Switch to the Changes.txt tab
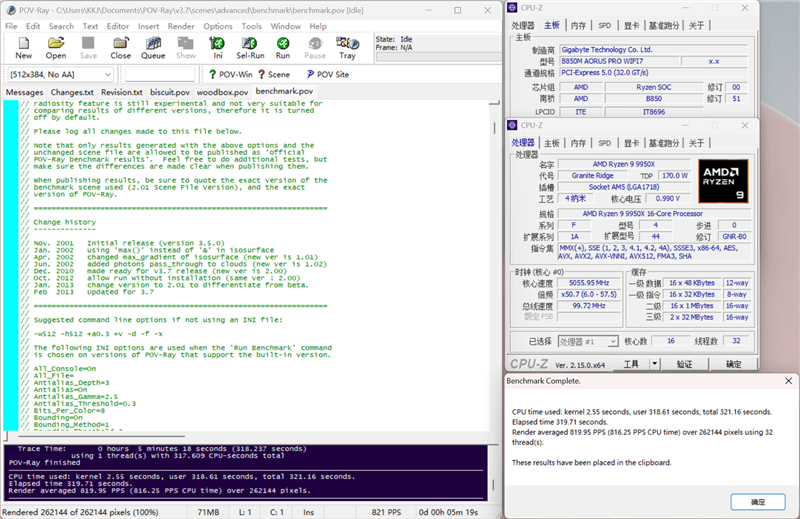 [x=72, y=92]
